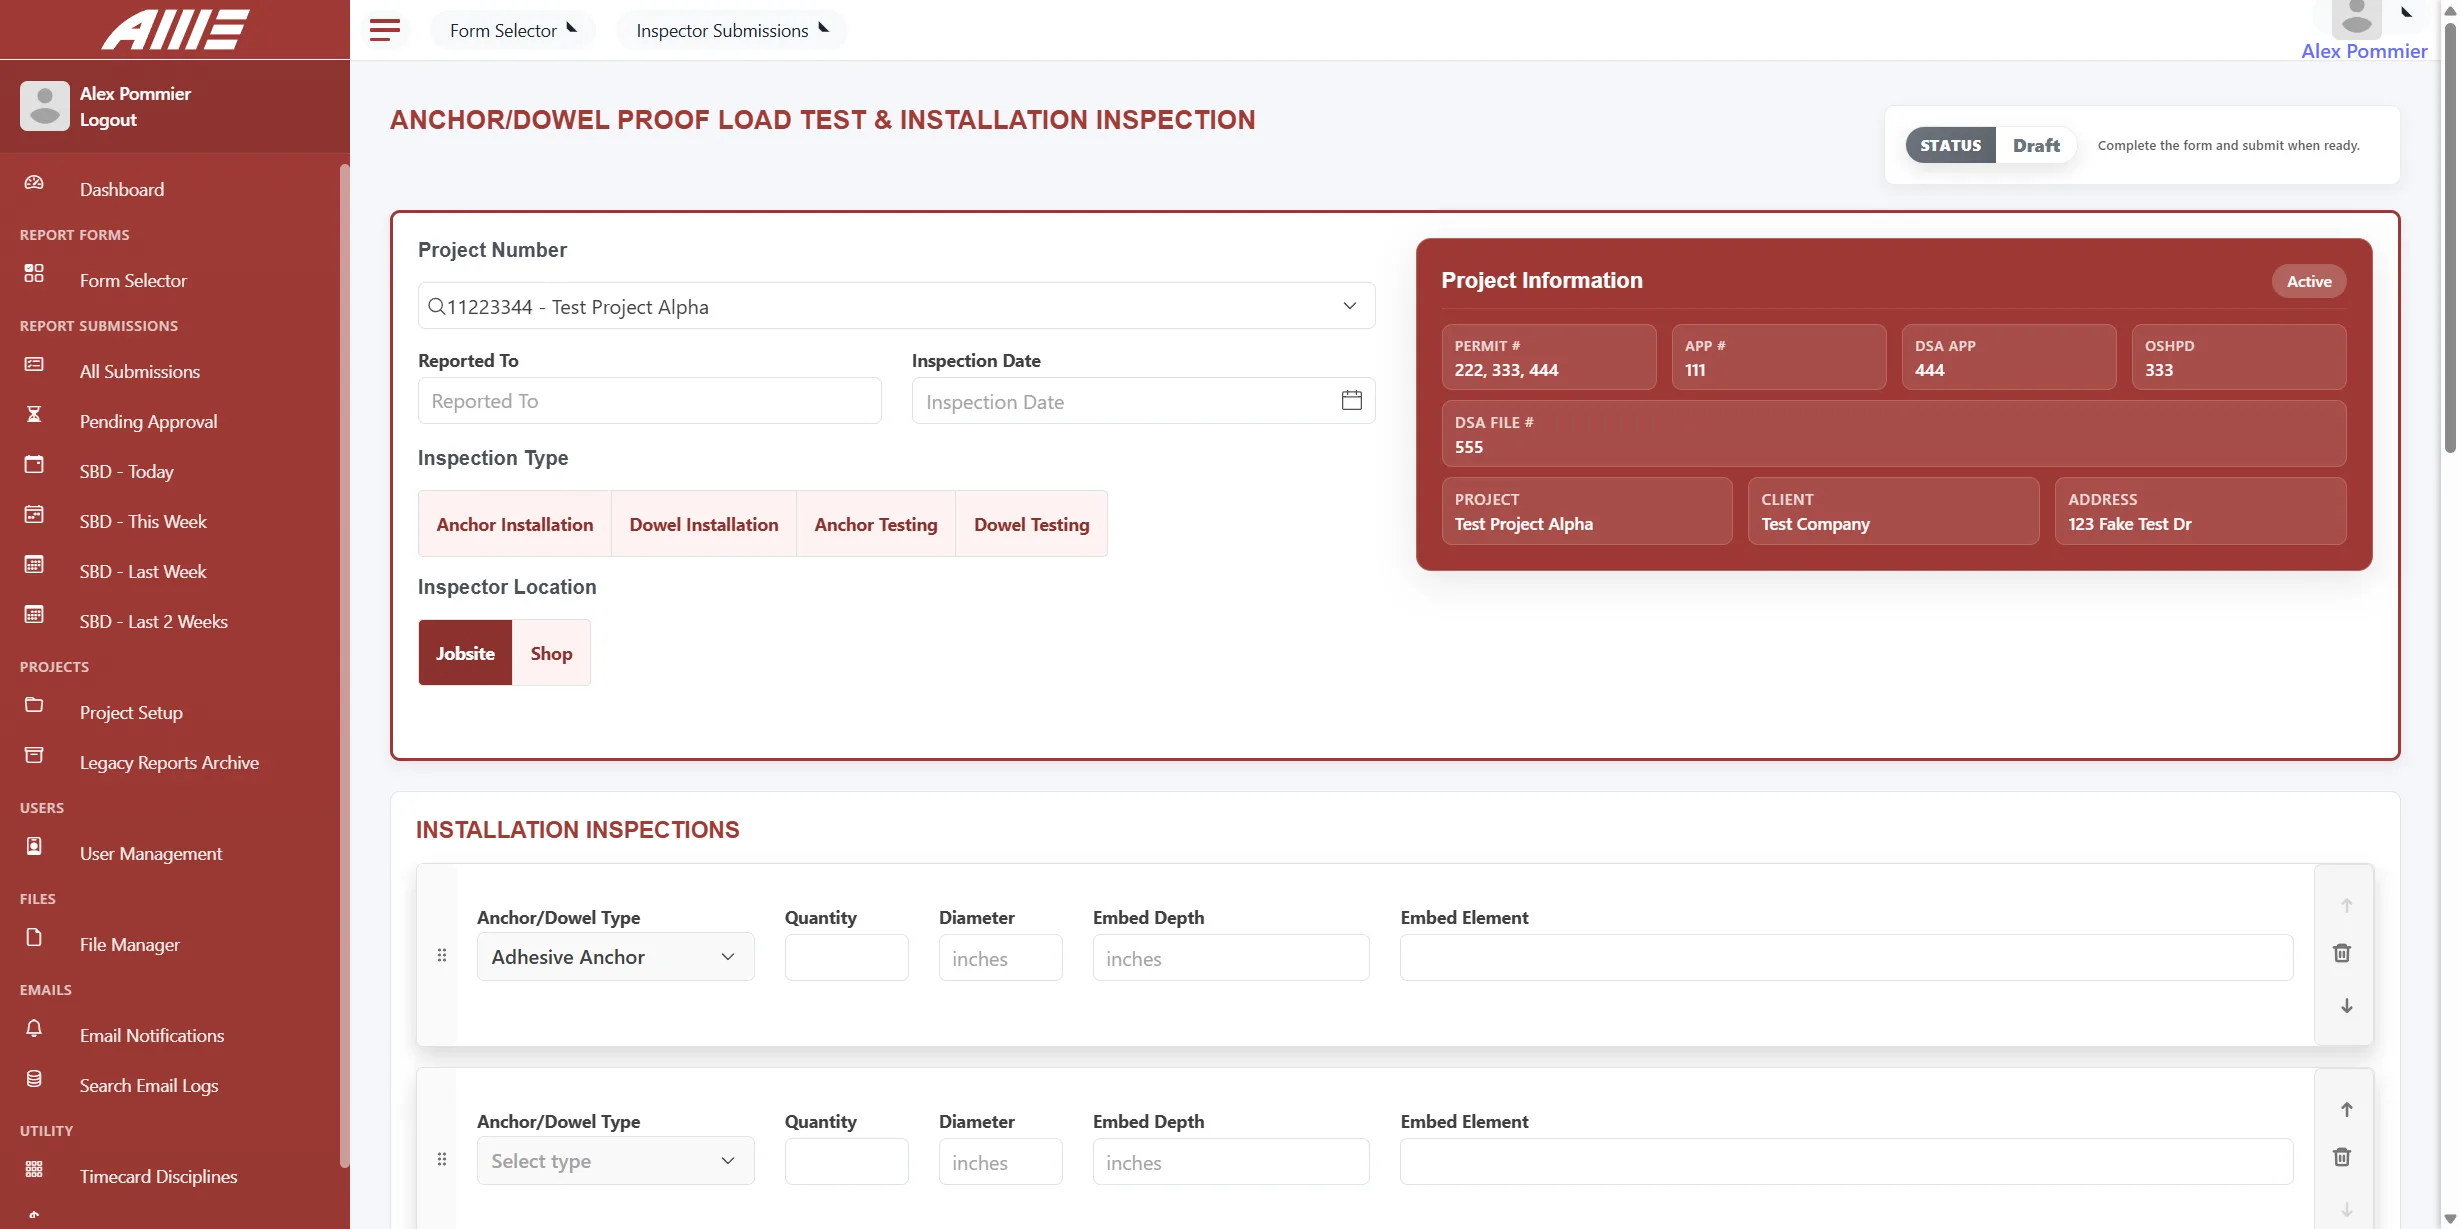Image resolution: width=2460 pixels, height=1229 pixels.
Task: Click the Logout link
Action: coord(108,119)
